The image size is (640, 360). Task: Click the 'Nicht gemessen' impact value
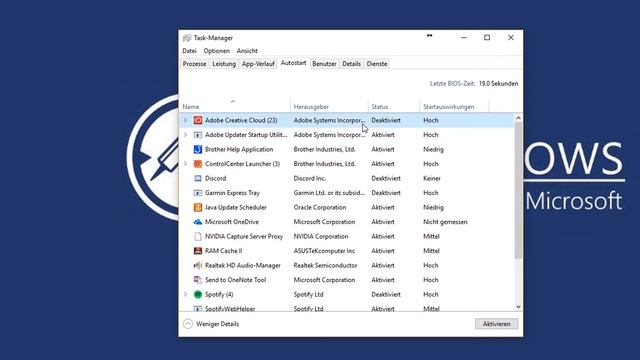445,222
